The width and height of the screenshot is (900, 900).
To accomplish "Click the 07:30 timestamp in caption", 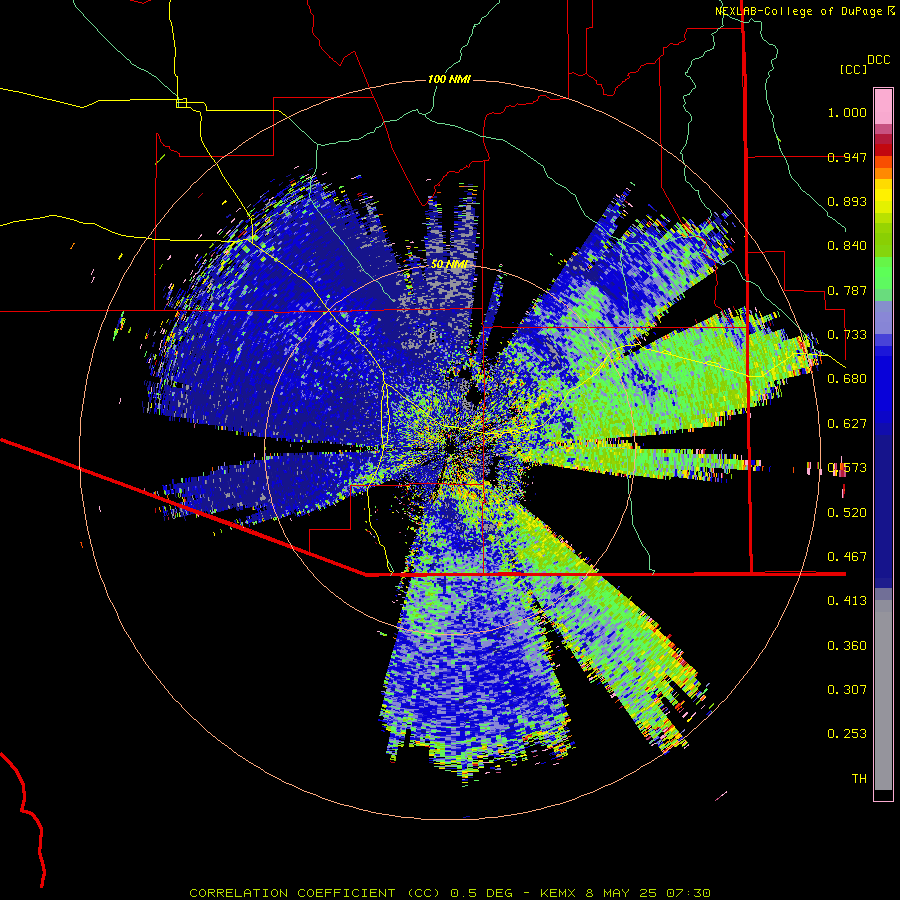I will [688, 893].
